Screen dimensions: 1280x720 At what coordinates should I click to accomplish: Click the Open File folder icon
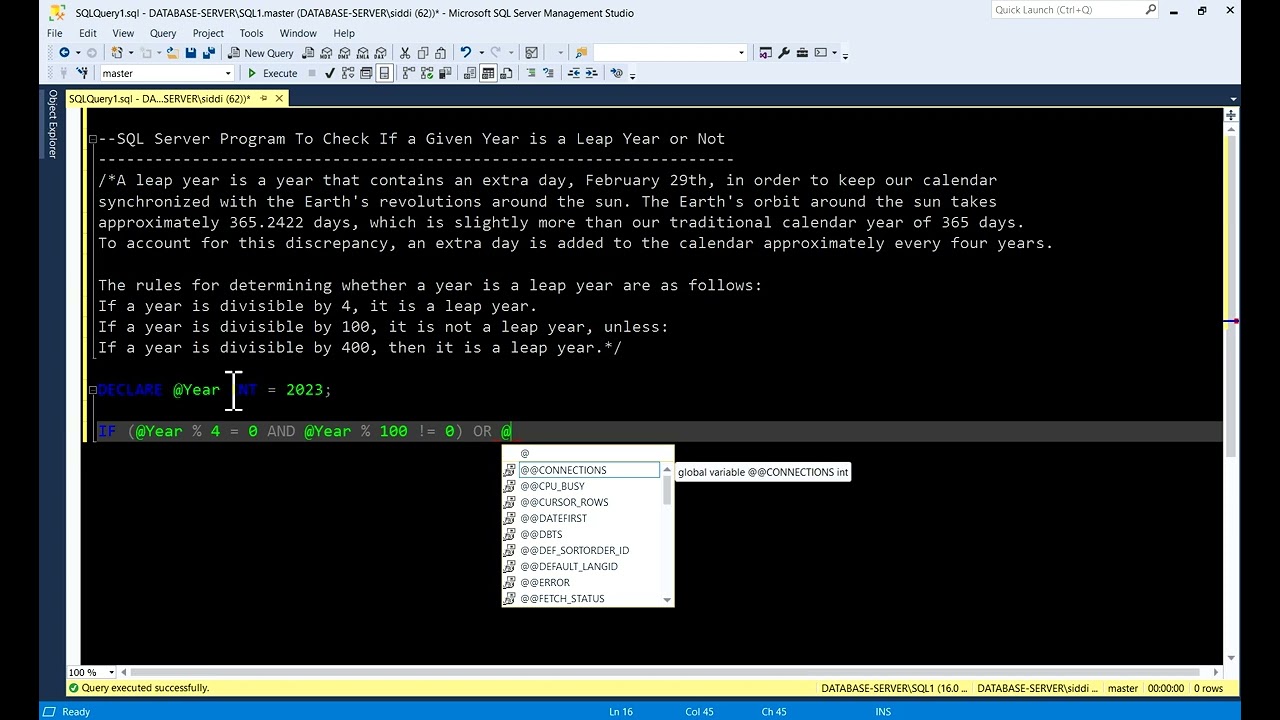pyautogui.click(x=172, y=52)
